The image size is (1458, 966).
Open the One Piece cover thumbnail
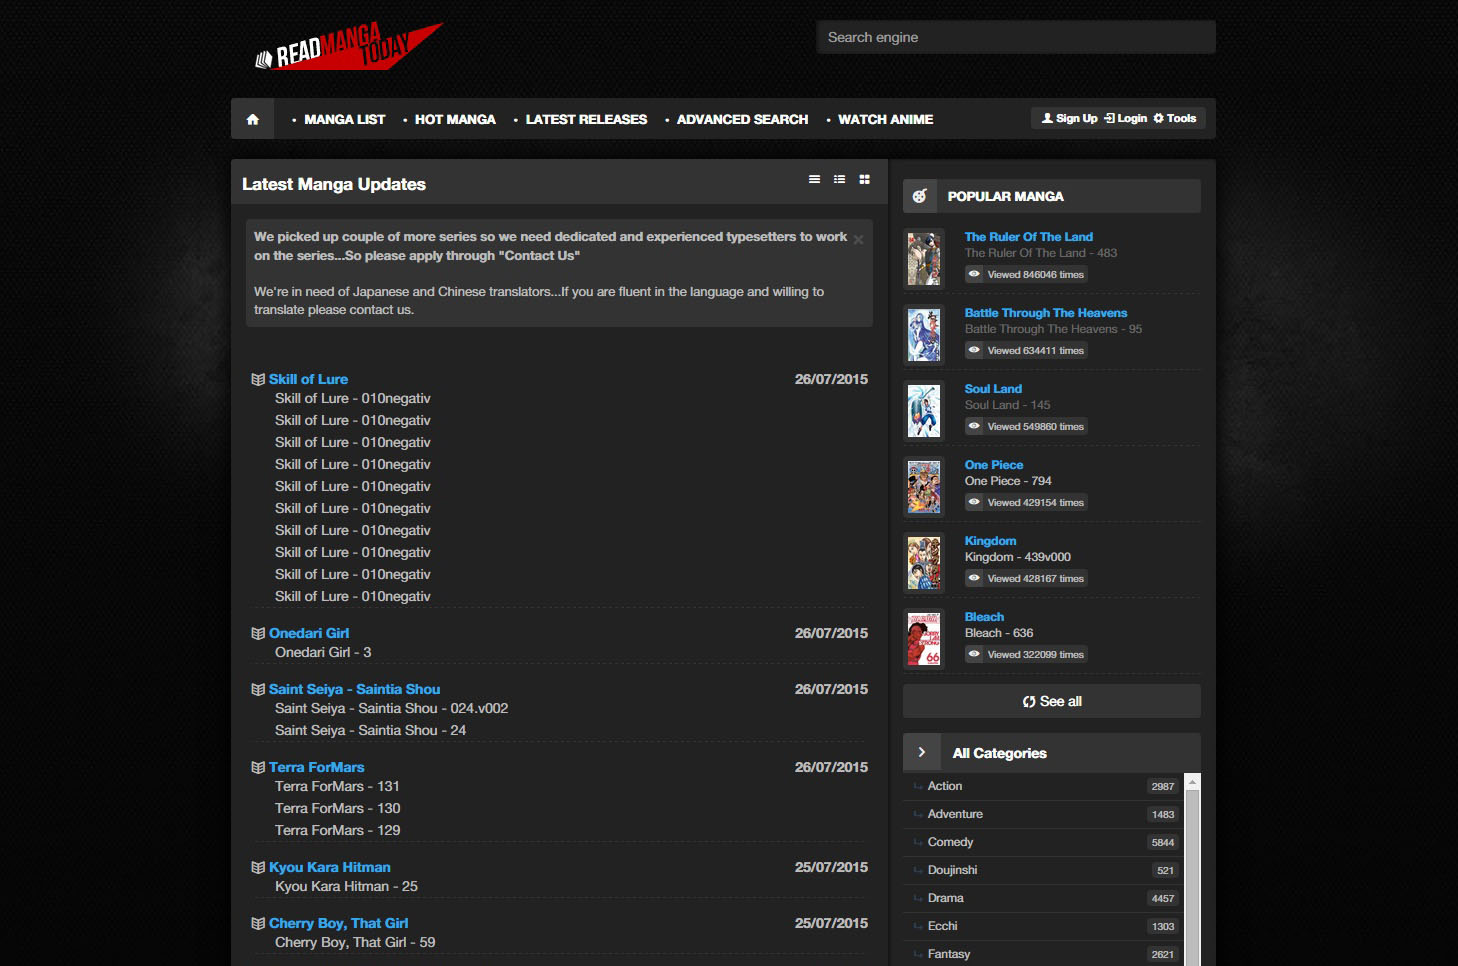pos(924,486)
